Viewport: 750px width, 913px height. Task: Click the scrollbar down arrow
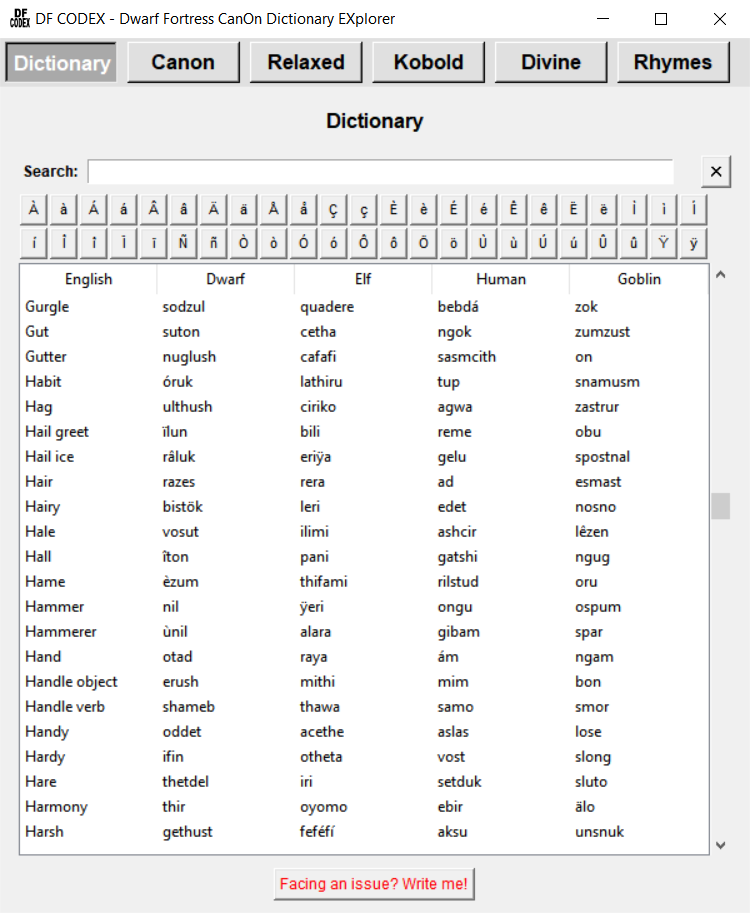(x=720, y=845)
